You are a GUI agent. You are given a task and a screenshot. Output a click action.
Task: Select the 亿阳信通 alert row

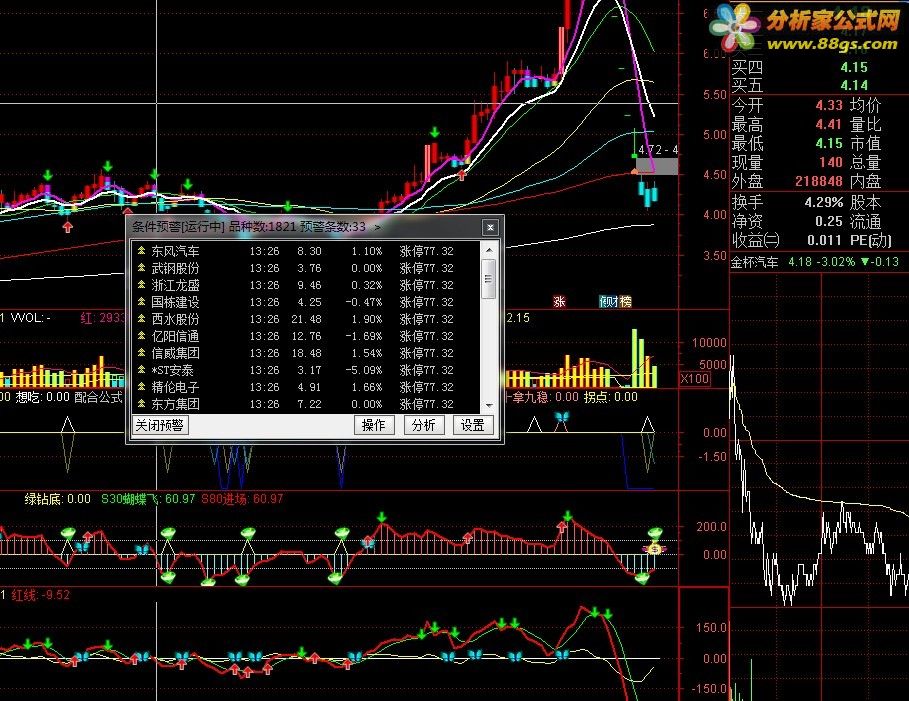[307, 336]
